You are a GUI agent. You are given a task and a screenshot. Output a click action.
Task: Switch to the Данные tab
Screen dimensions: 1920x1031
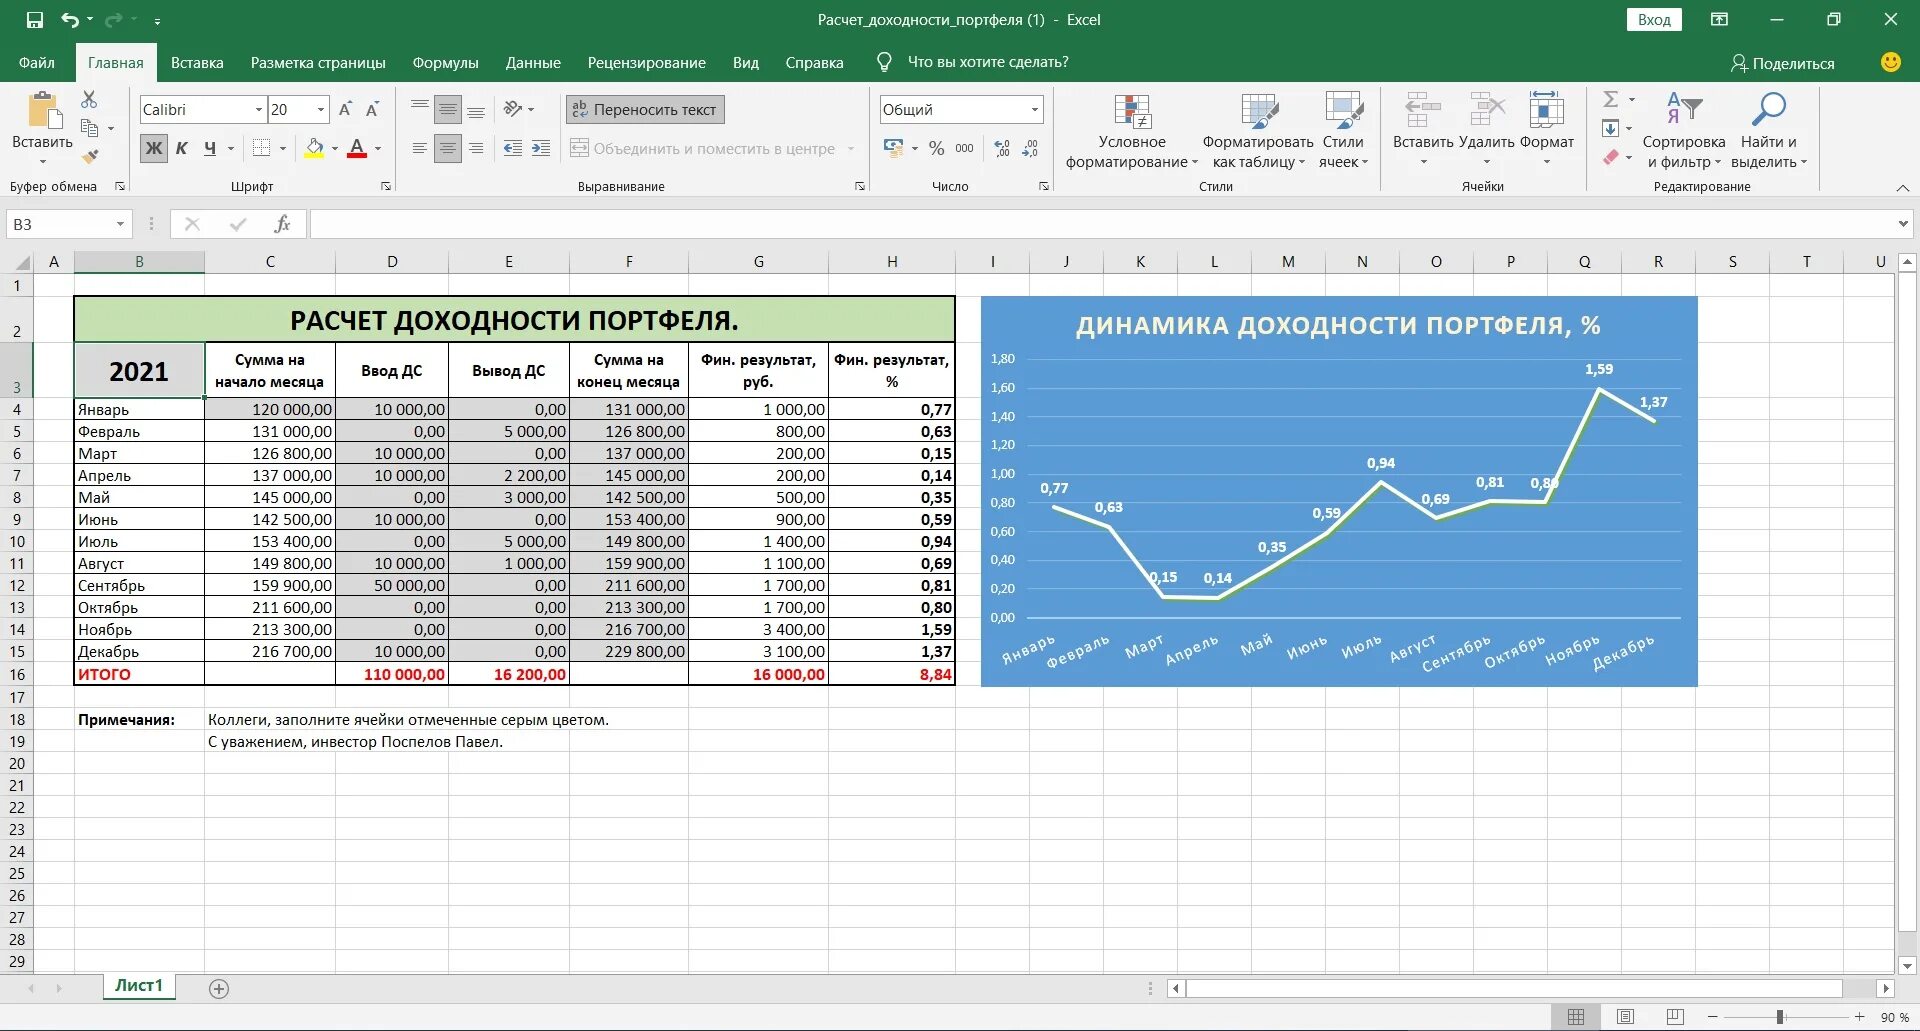[533, 62]
